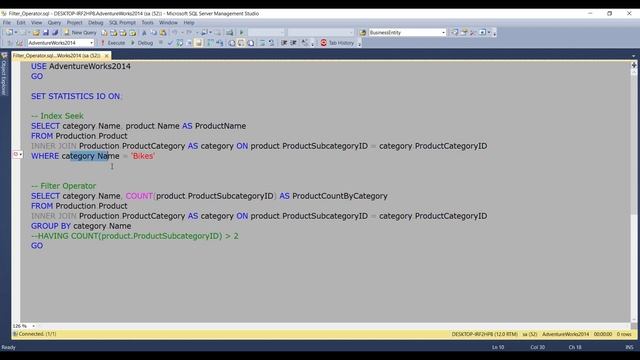
Task: Click the Comment out selected lines icon
Action: point(262,42)
